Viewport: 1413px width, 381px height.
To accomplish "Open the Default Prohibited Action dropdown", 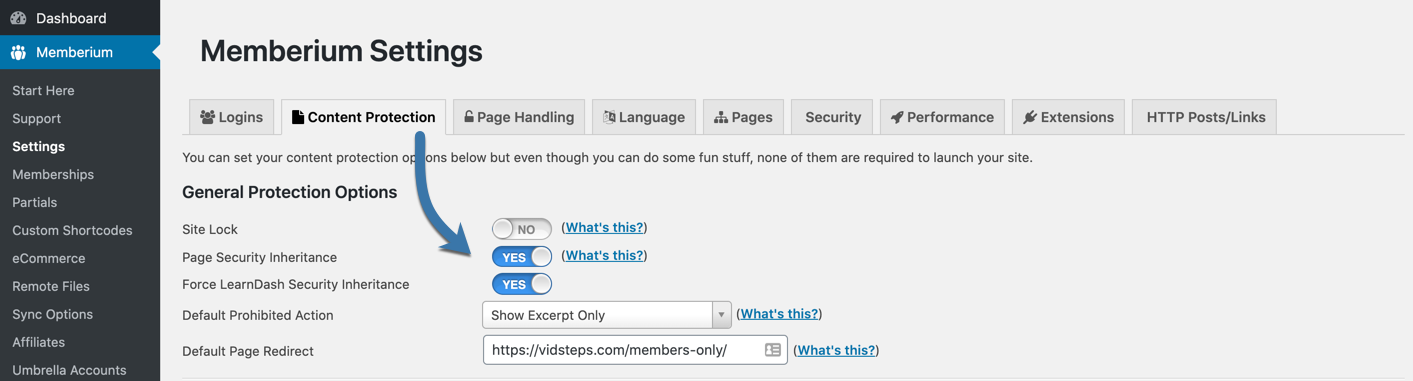I will pos(607,315).
